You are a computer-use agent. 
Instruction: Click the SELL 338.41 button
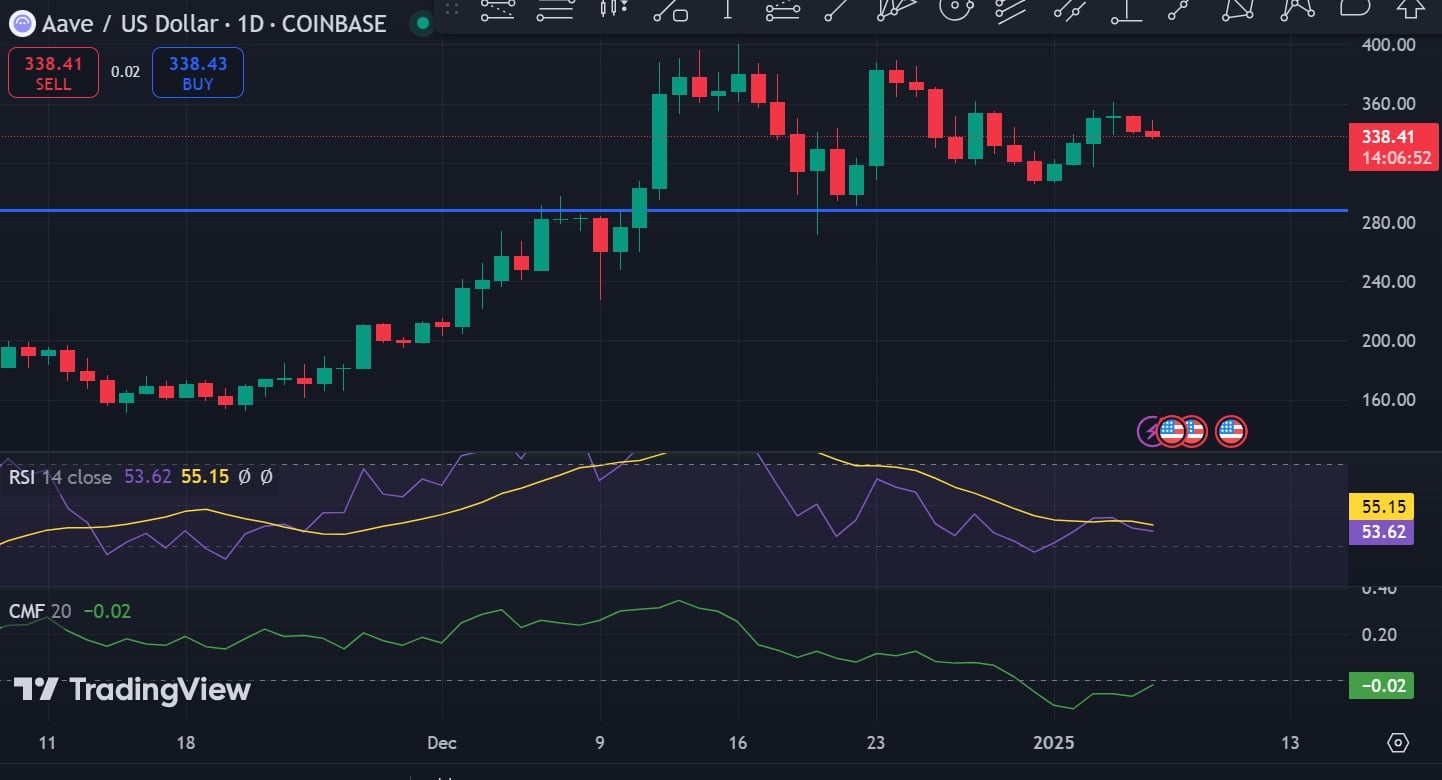[x=52, y=72]
